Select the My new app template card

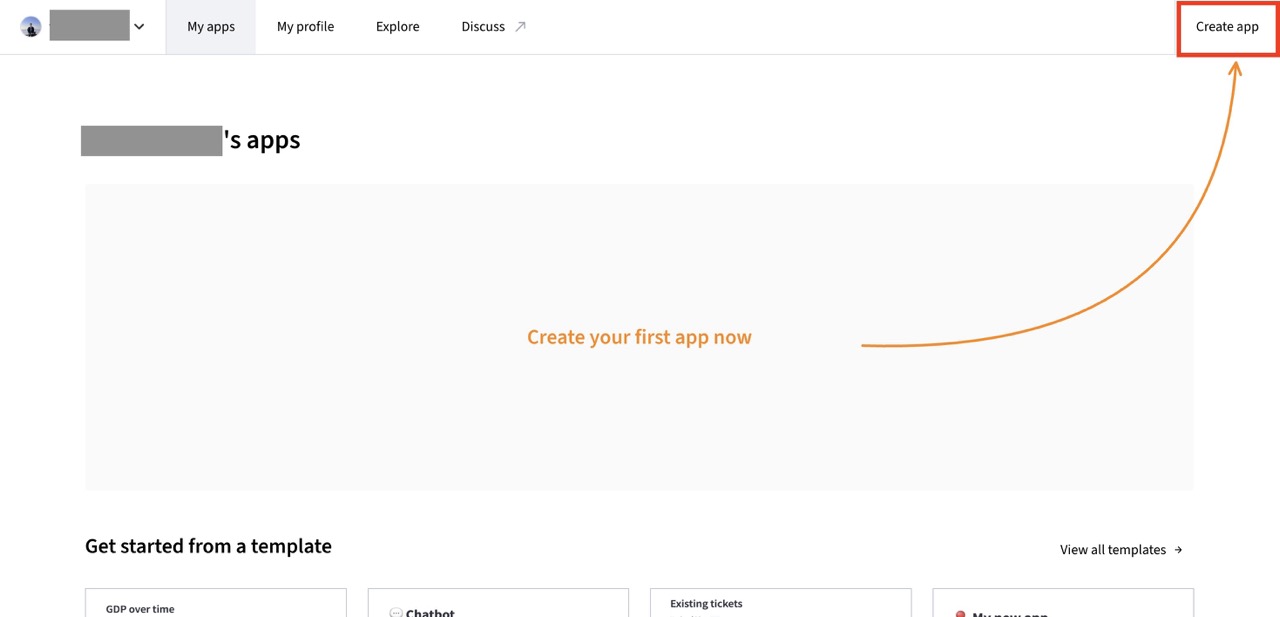pyautogui.click(x=1063, y=603)
